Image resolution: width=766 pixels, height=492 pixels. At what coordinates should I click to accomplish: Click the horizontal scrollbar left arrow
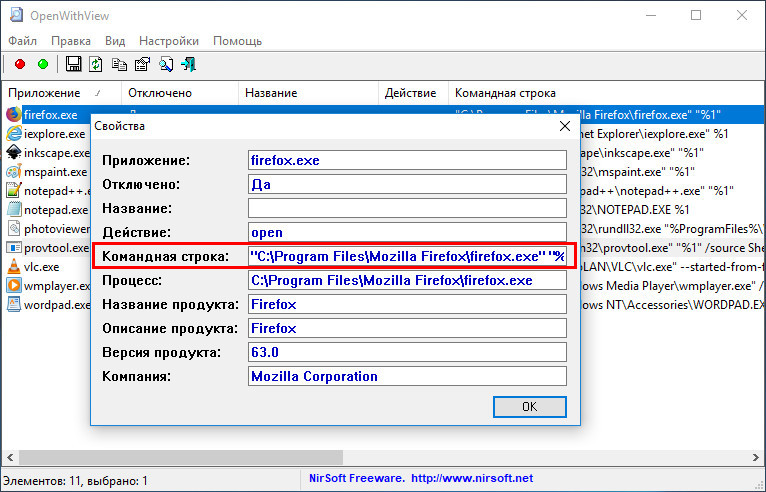tap(10, 458)
